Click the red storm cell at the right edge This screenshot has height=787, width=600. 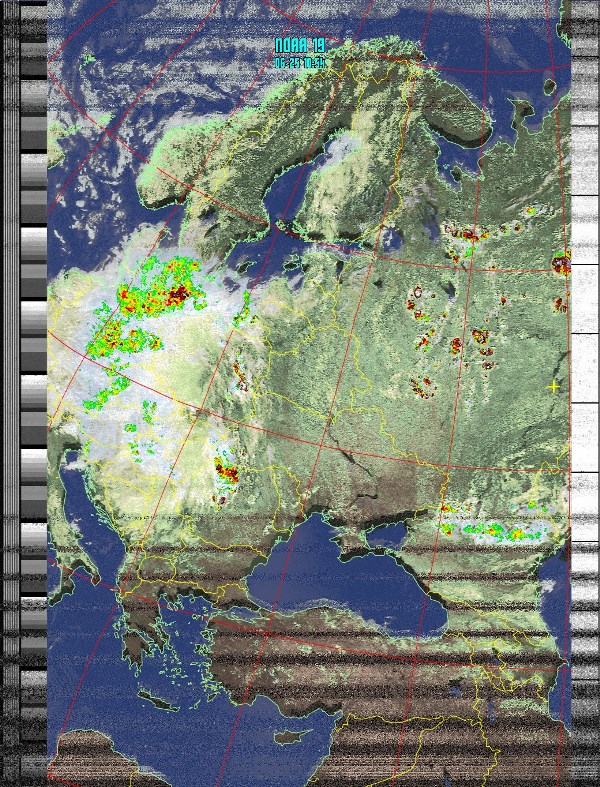[561, 264]
